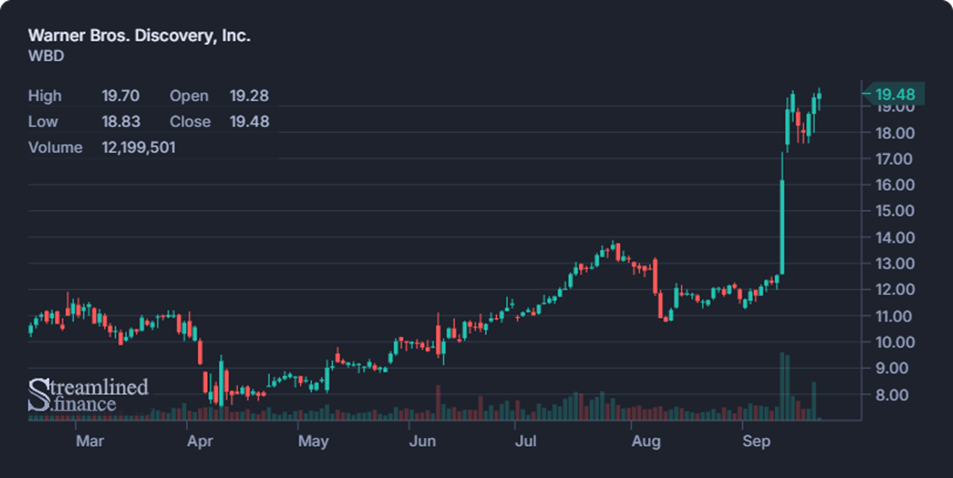The image size is (953, 478).
Task: Click the large red early-August candle
Action: coord(655,277)
